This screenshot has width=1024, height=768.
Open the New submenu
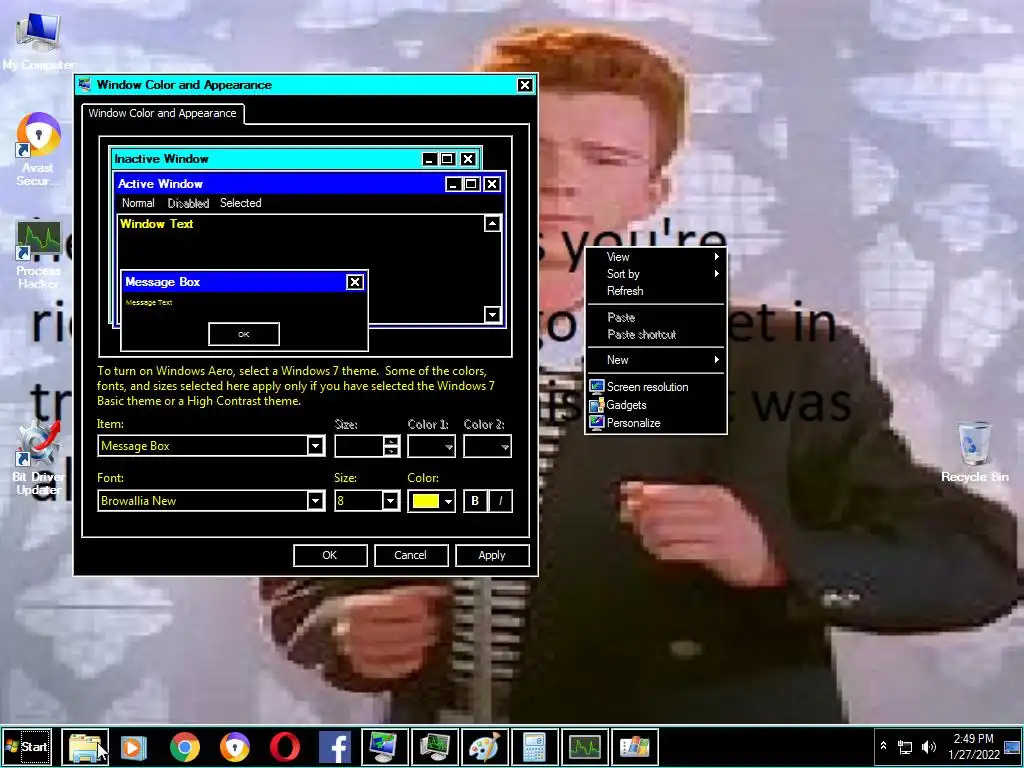click(656, 360)
